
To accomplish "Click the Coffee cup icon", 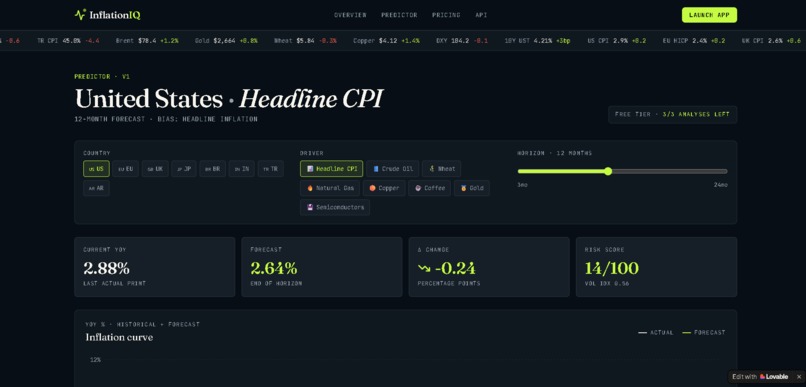I will coord(418,188).
